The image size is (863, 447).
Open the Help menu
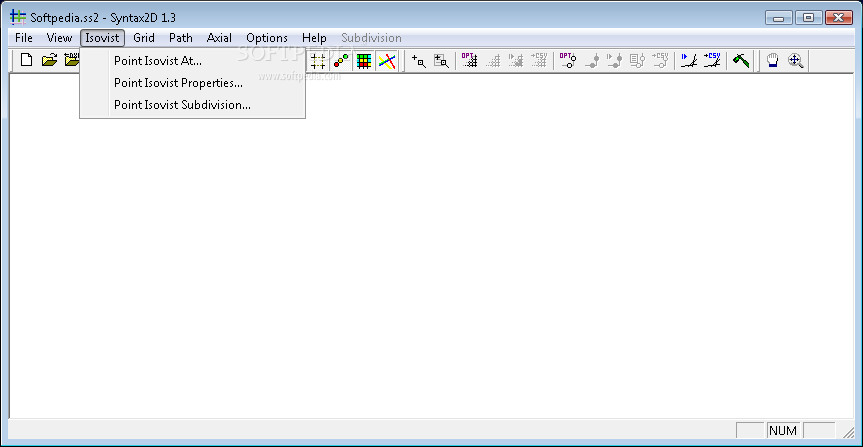[x=314, y=38]
